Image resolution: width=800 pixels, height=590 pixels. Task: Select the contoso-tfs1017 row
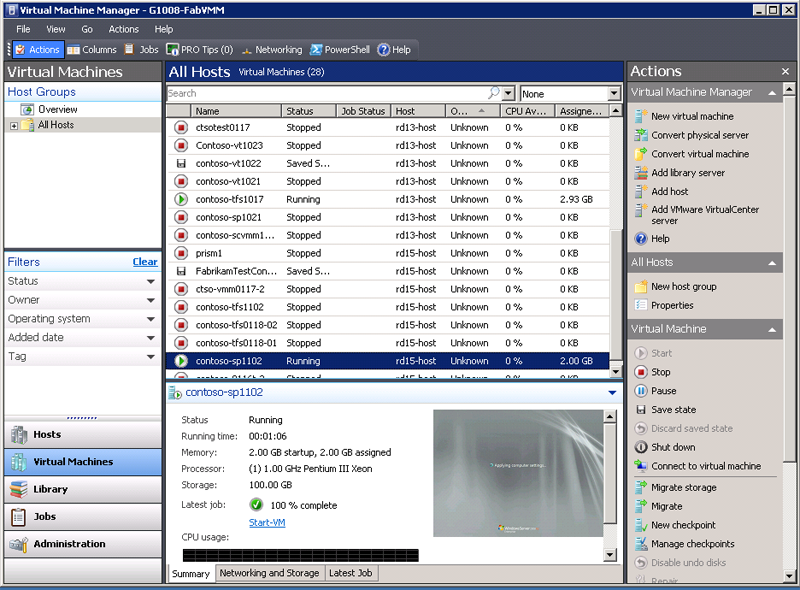pos(387,200)
